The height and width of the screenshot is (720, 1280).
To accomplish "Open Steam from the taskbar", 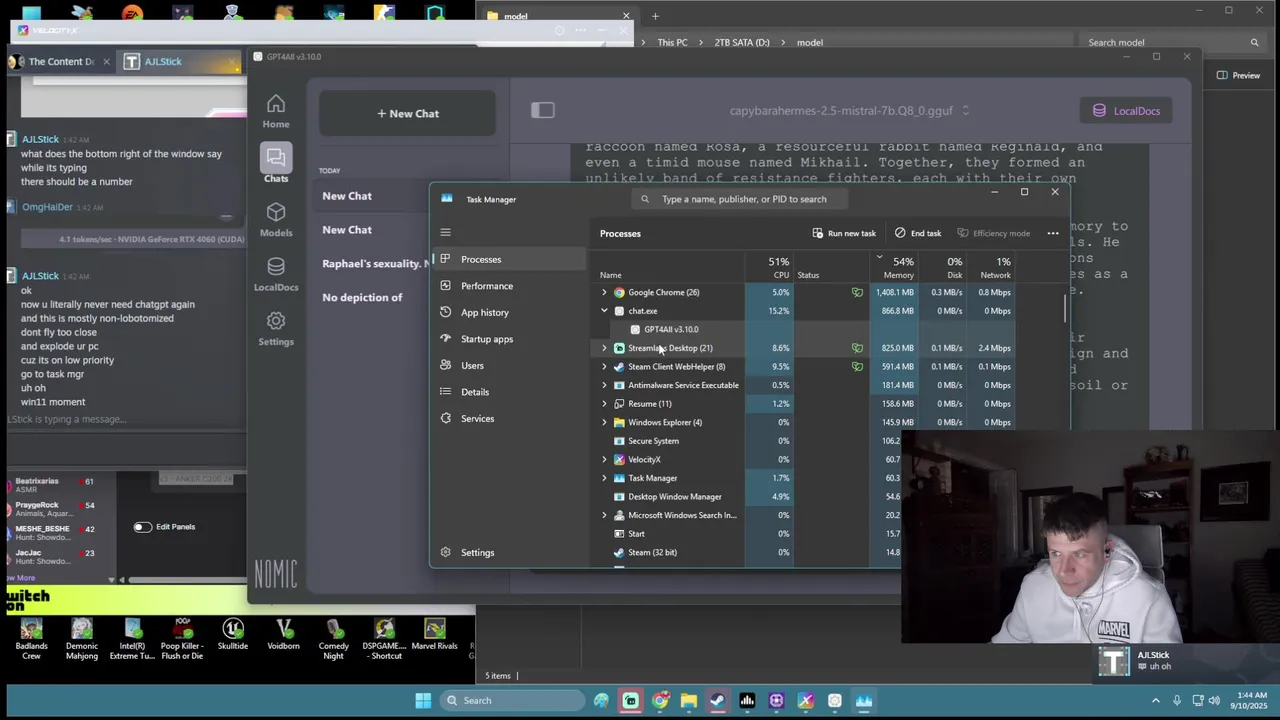I will pos(718,700).
